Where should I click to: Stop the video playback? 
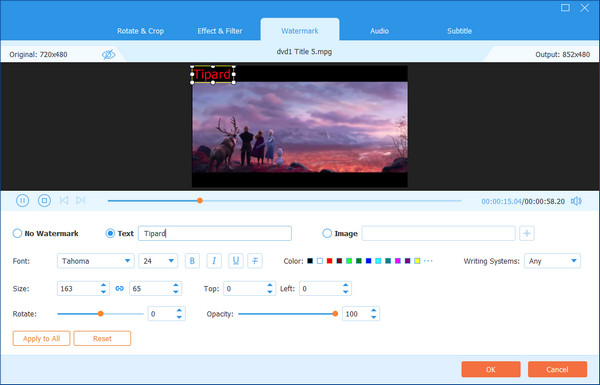click(44, 201)
